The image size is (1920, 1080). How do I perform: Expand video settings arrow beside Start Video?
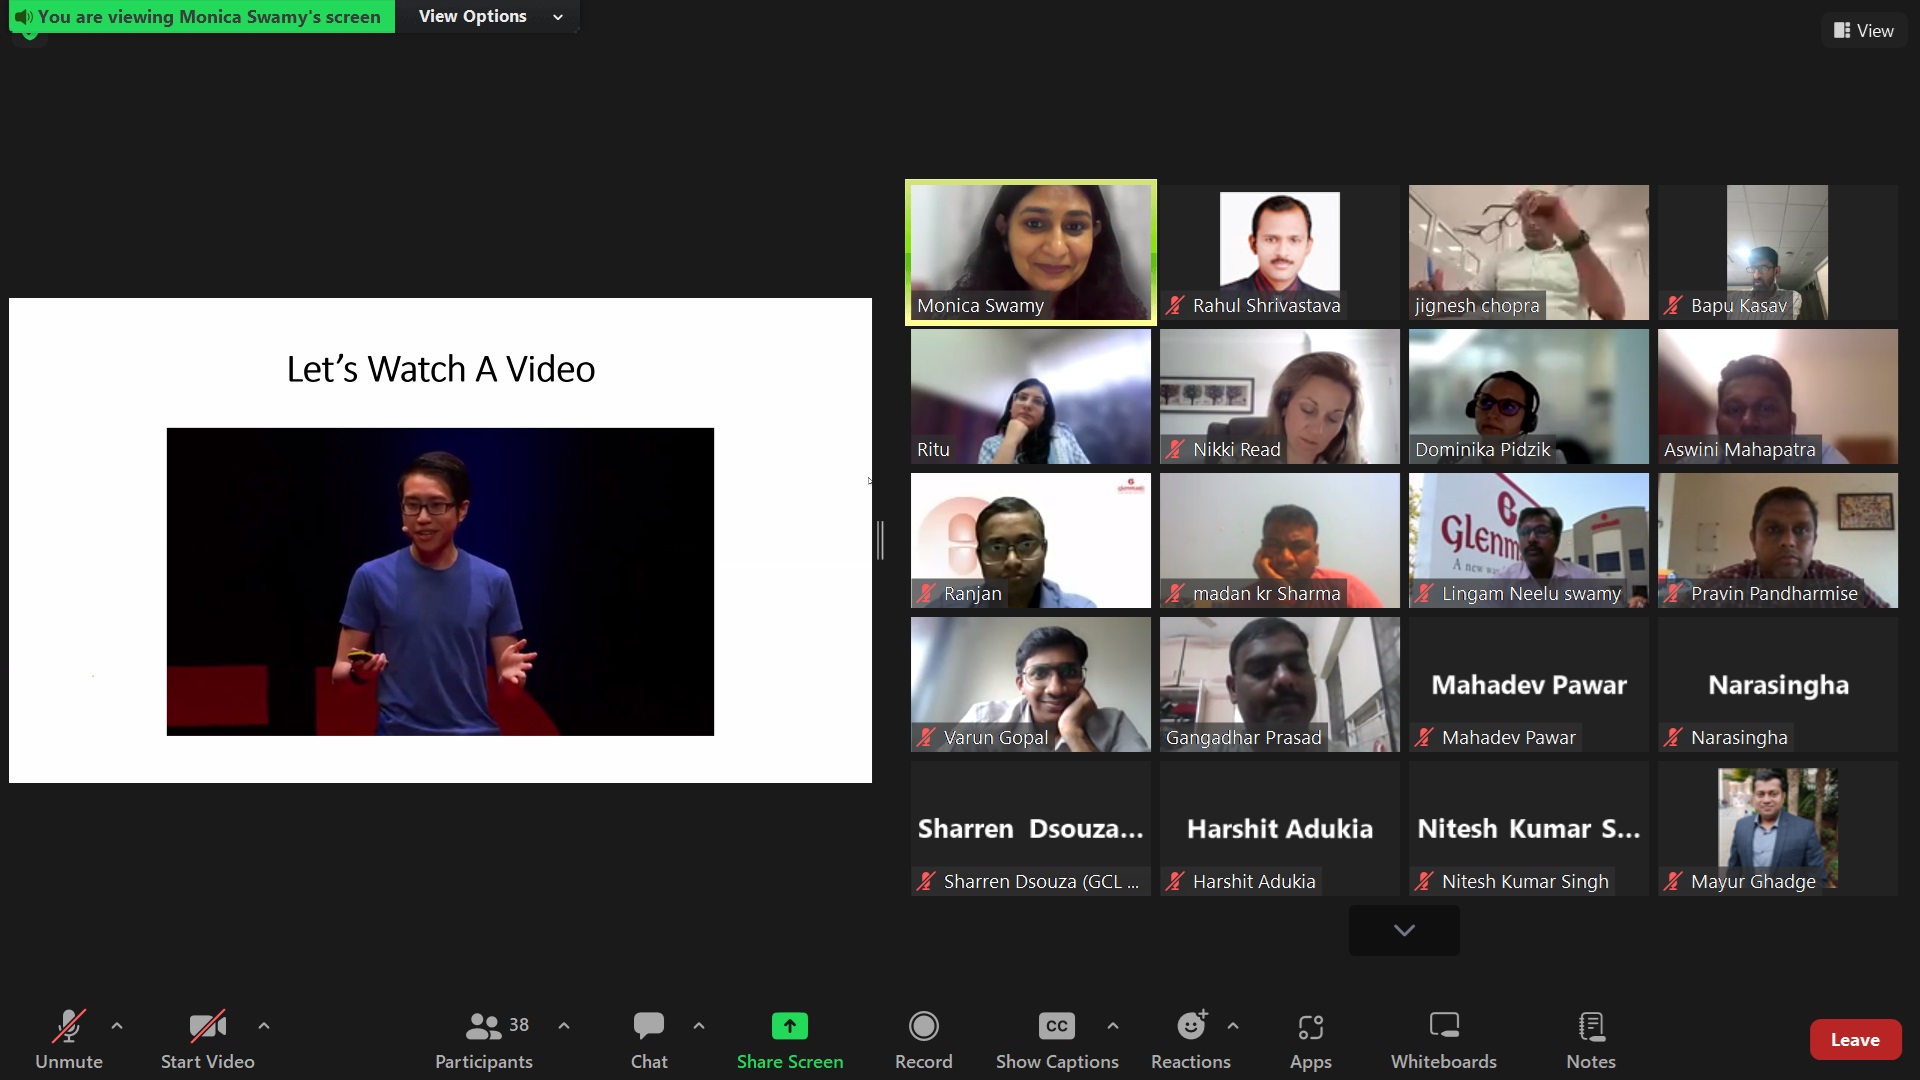point(264,1026)
